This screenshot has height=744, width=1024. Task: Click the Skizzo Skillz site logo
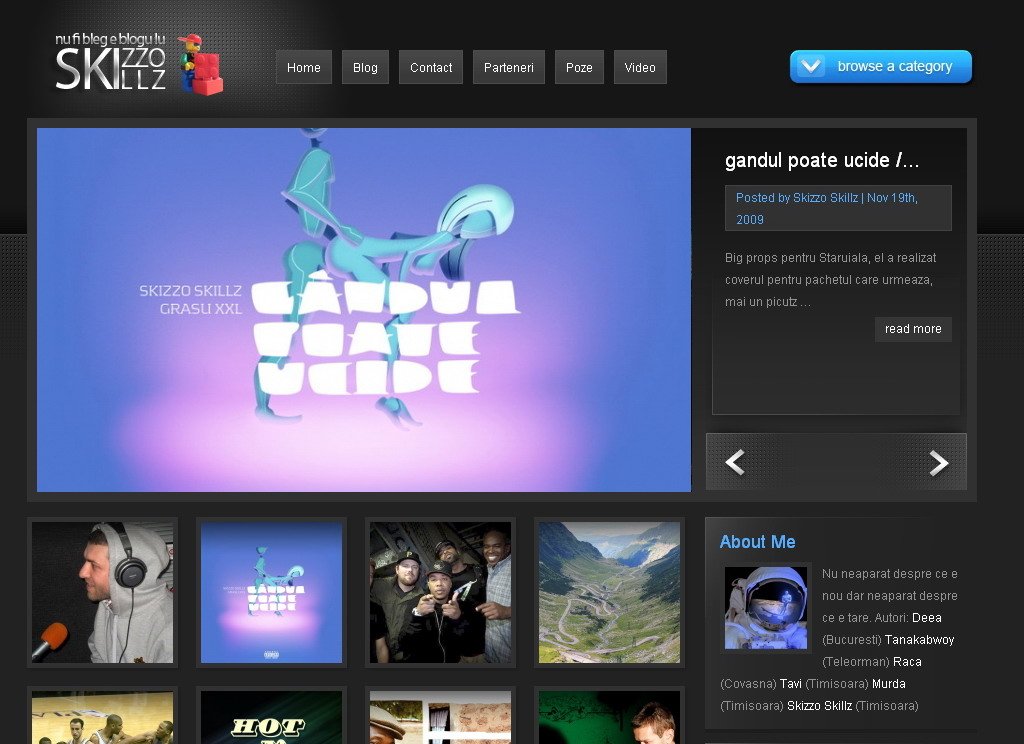pos(110,63)
